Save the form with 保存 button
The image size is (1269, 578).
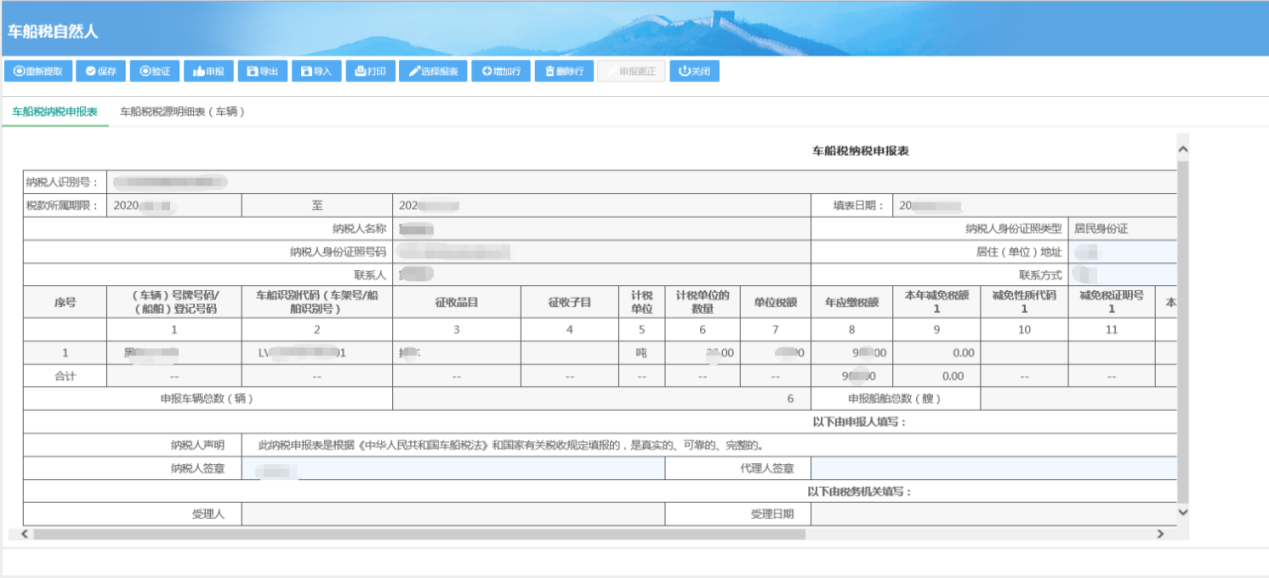pyautogui.click(x=101, y=71)
